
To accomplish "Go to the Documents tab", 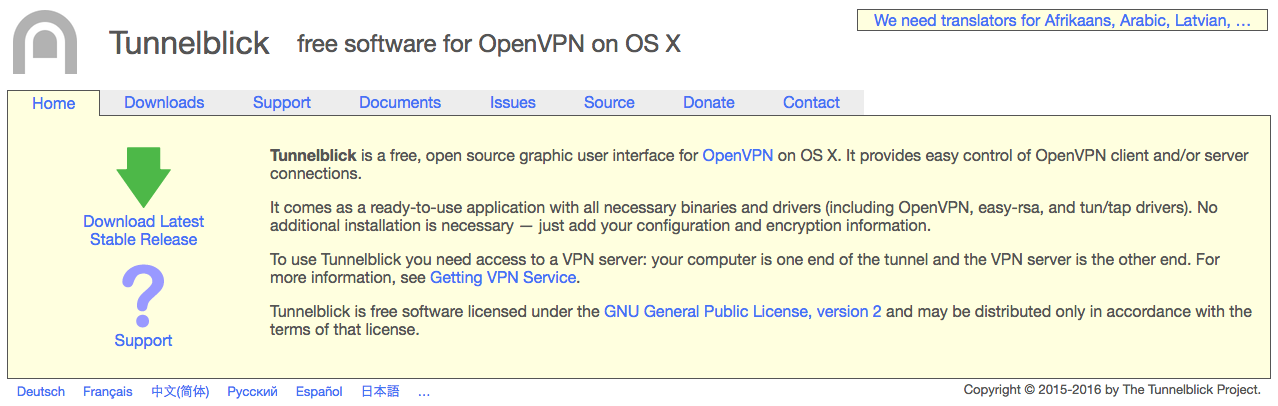I will click(x=400, y=102).
